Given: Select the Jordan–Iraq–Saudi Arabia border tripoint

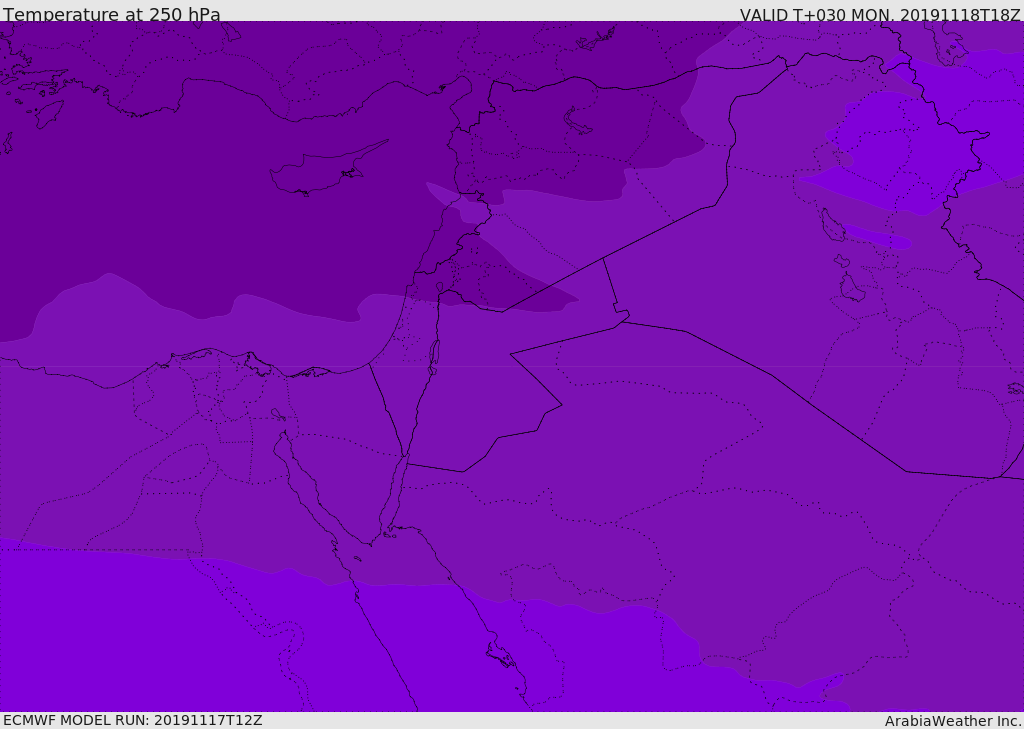Looking at the screenshot, I should coord(622,321).
